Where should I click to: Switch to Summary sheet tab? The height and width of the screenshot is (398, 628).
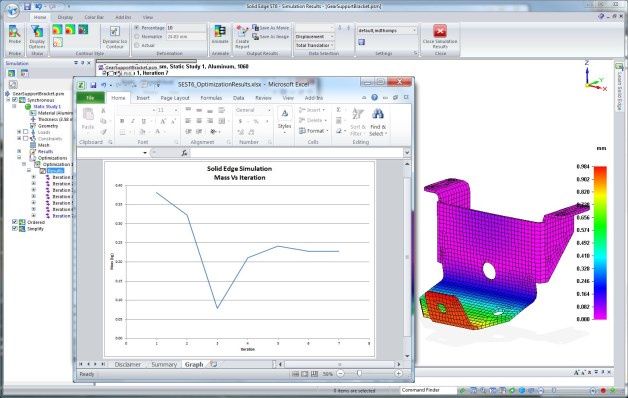click(x=164, y=364)
